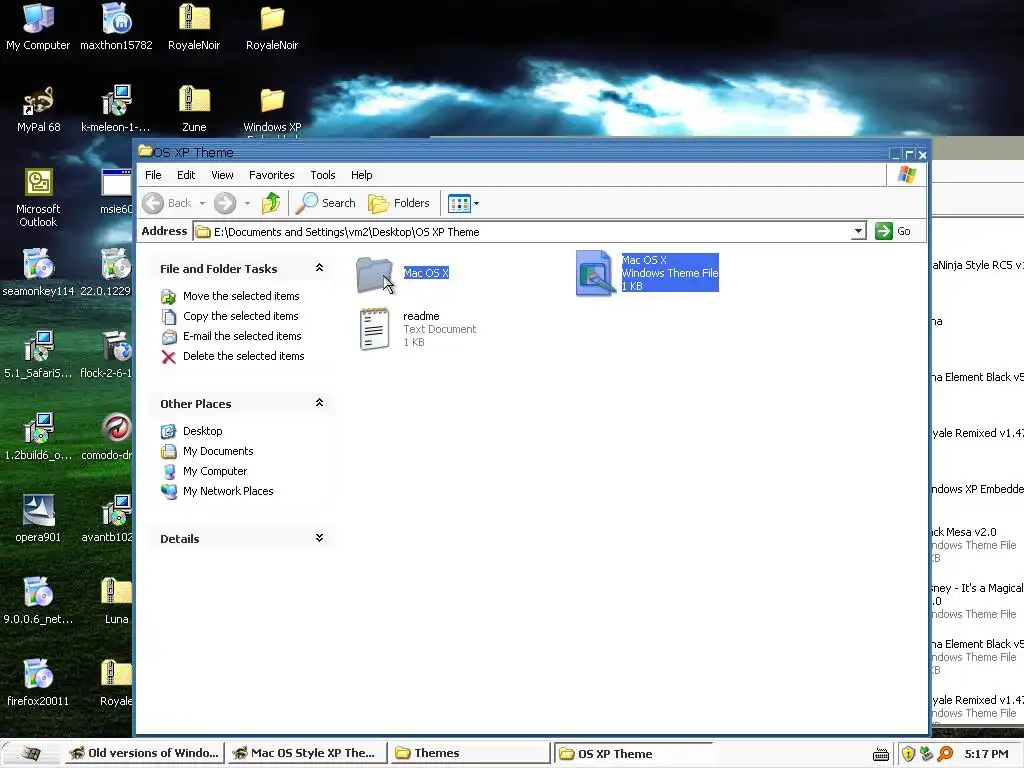Select the readme text document icon

pyautogui.click(x=375, y=328)
